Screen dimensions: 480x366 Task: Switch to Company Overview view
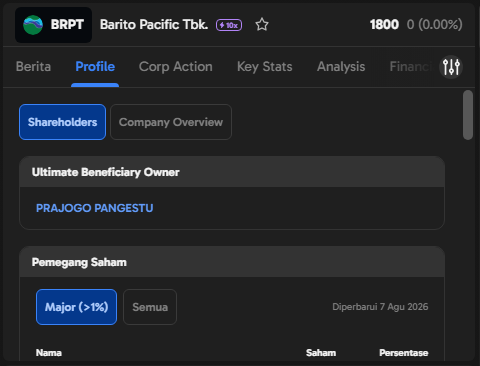171,122
